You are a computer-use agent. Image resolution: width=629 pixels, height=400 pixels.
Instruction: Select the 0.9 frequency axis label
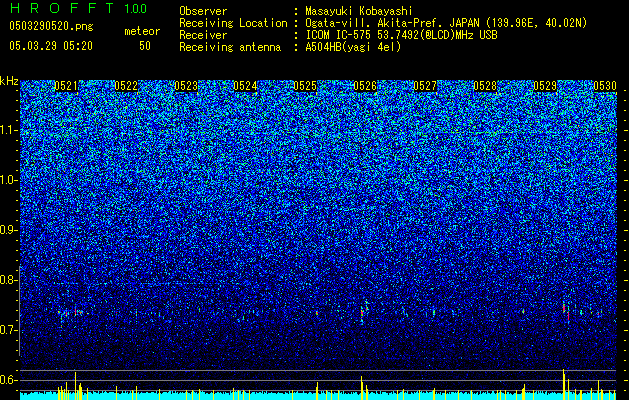pyautogui.click(x=7, y=230)
